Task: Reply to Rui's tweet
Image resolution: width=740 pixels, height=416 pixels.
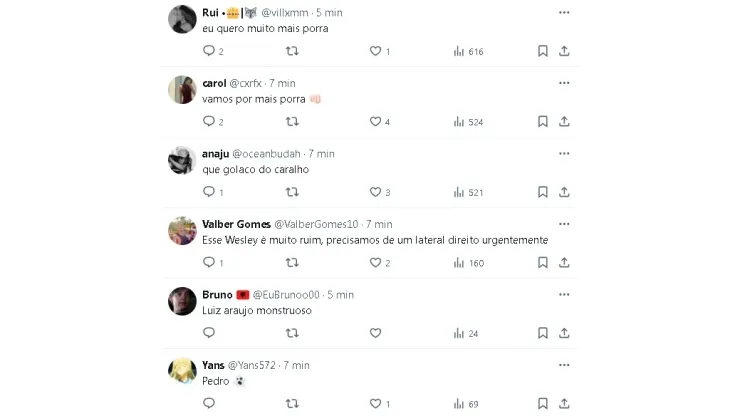Action: click(209, 51)
